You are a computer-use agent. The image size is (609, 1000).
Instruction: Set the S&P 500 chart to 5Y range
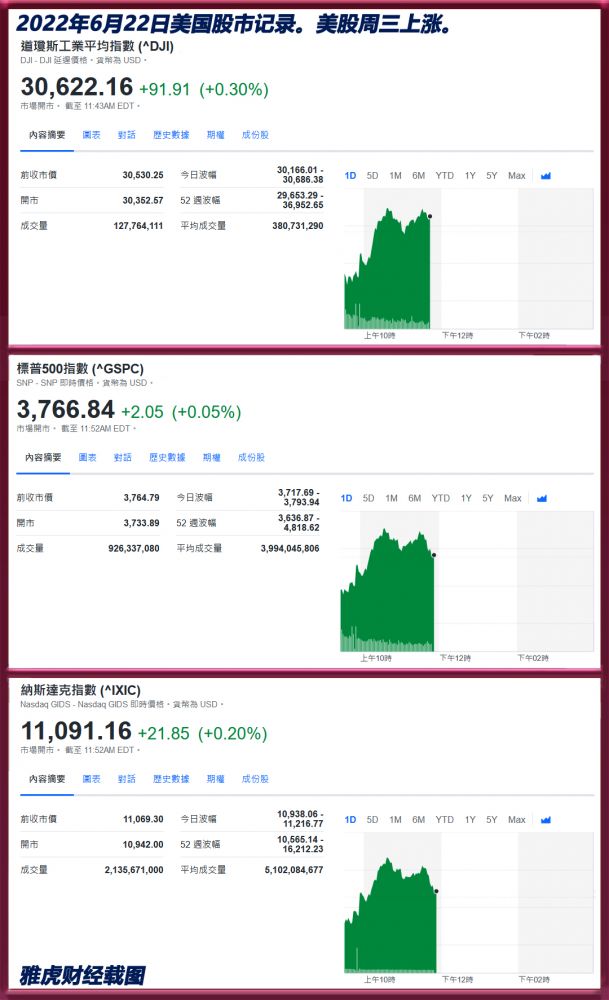pos(487,498)
